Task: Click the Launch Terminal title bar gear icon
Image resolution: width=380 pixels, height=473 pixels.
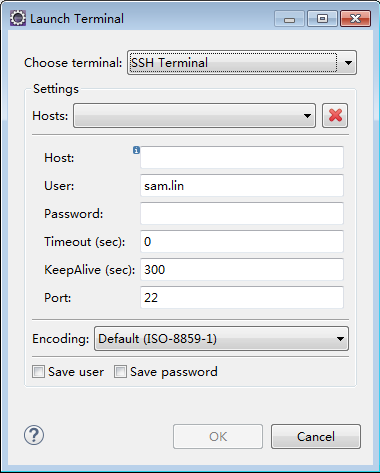Action: 18,18
